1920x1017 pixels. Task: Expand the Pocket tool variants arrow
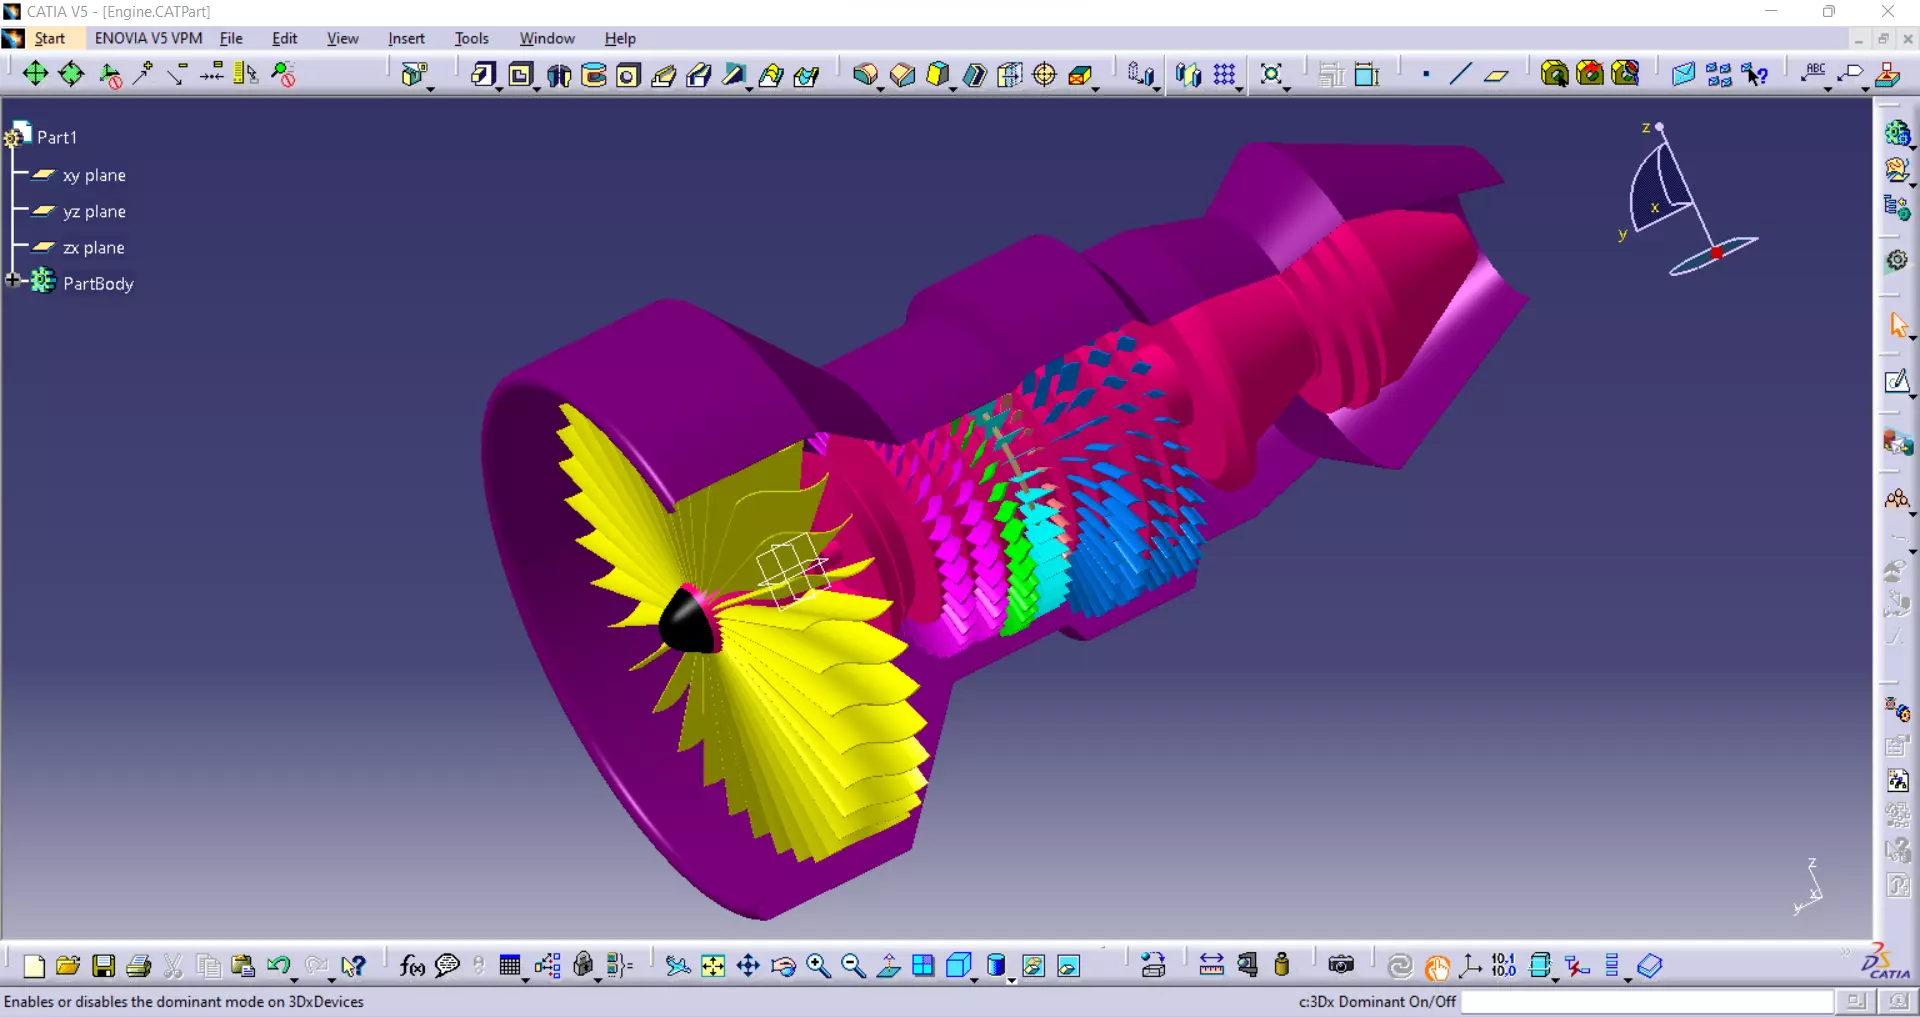[x=537, y=89]
